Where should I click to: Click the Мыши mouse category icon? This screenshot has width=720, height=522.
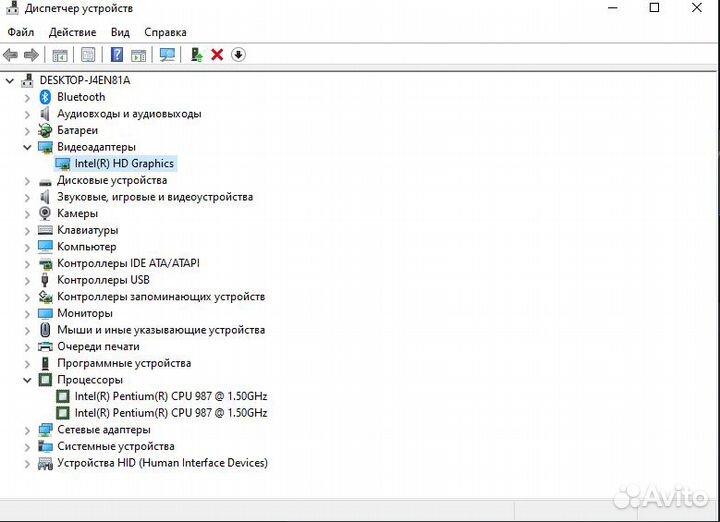(x=45, y=330)
